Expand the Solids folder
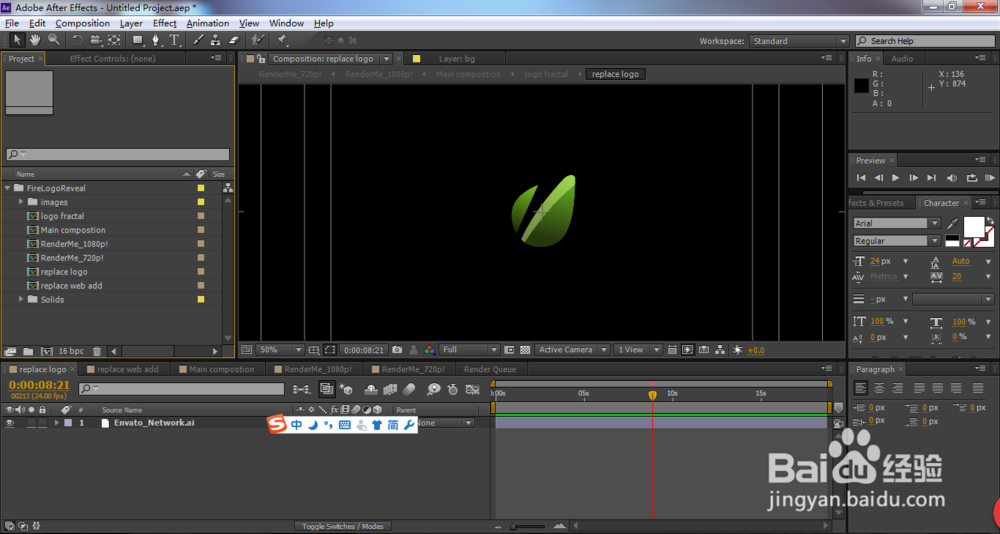 click(21, 299)
